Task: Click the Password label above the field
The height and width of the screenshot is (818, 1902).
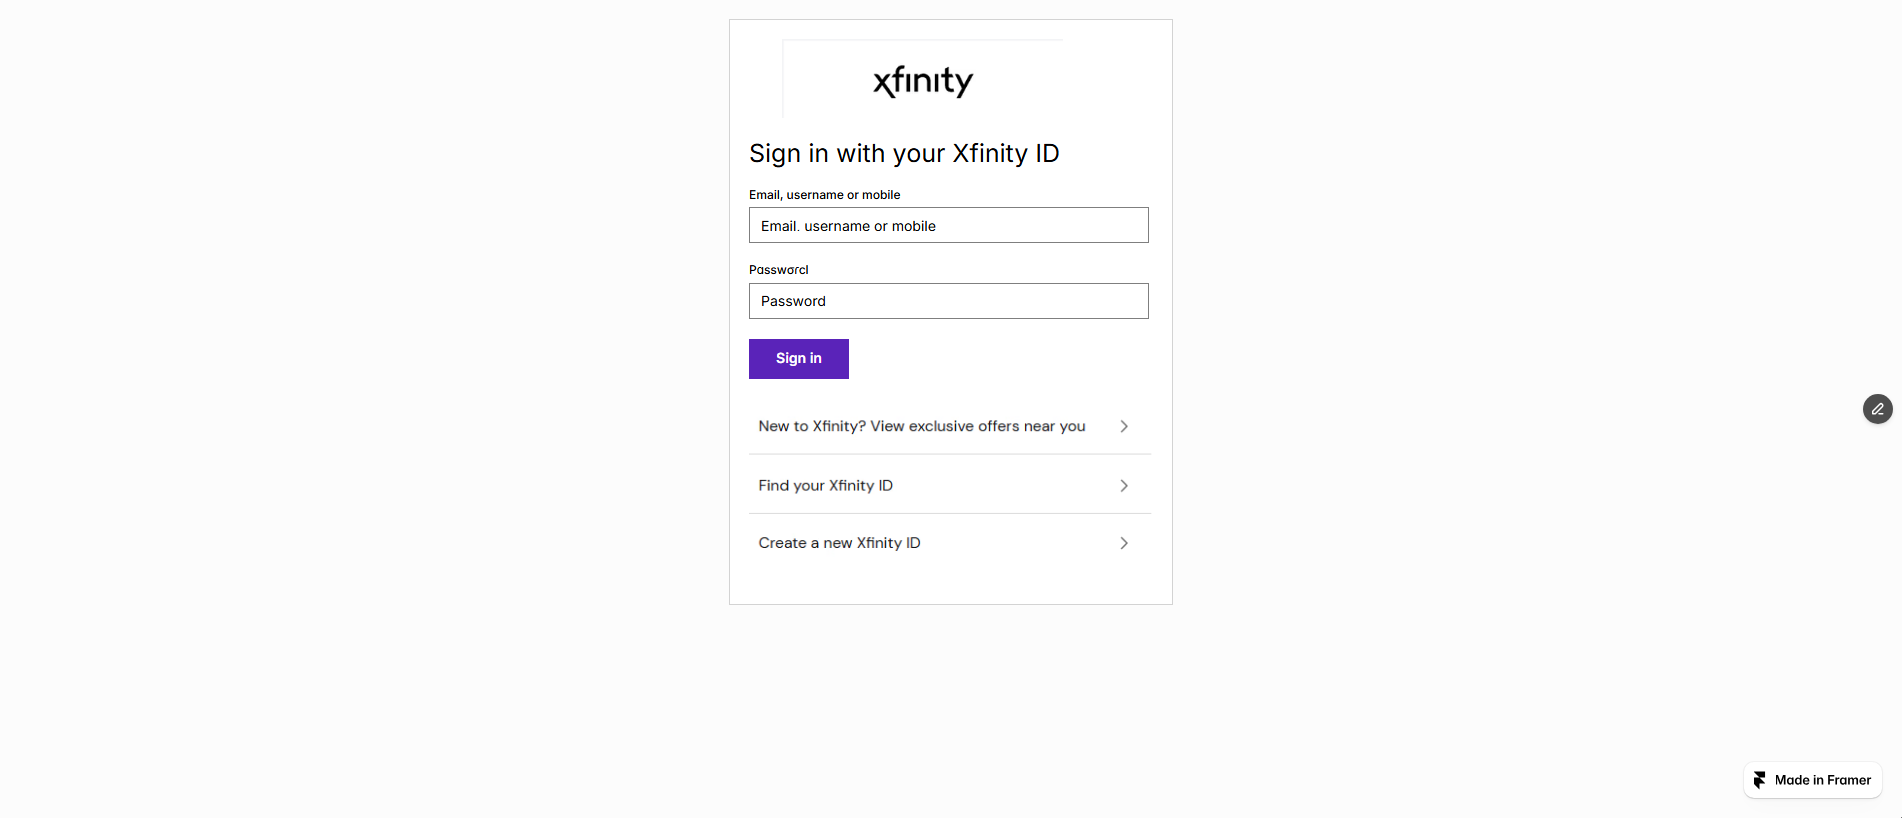Action: point(779,270)
